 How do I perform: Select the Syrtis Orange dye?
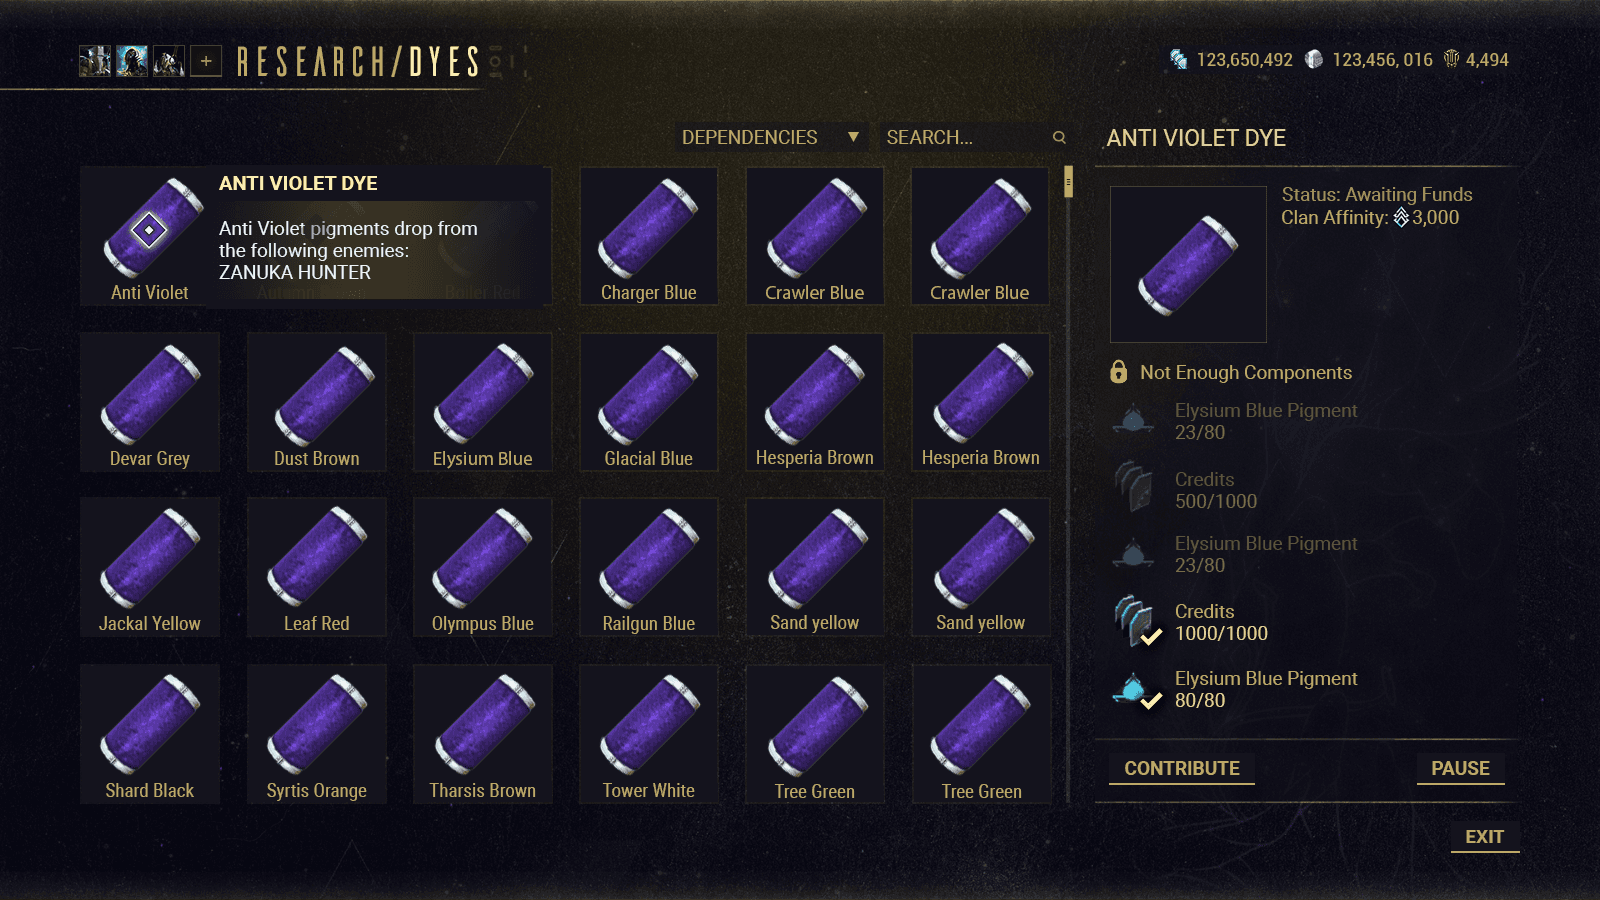[317, 734]
